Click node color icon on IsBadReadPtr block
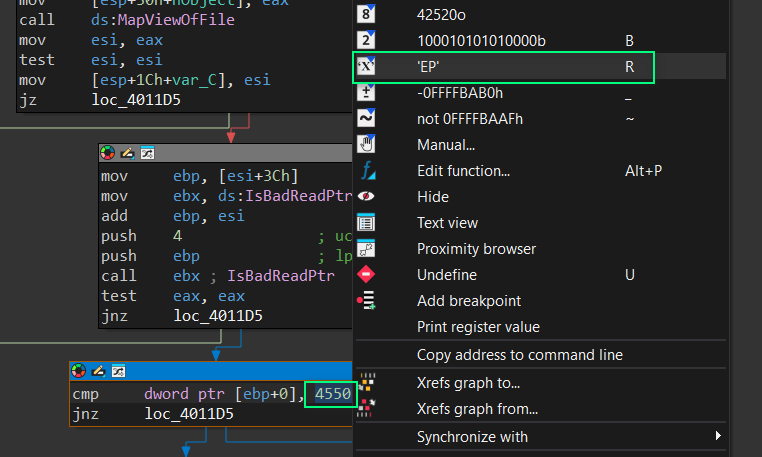The width and height of the screenshot is (762, 457). pyautogui.click(x=107, y=153)
